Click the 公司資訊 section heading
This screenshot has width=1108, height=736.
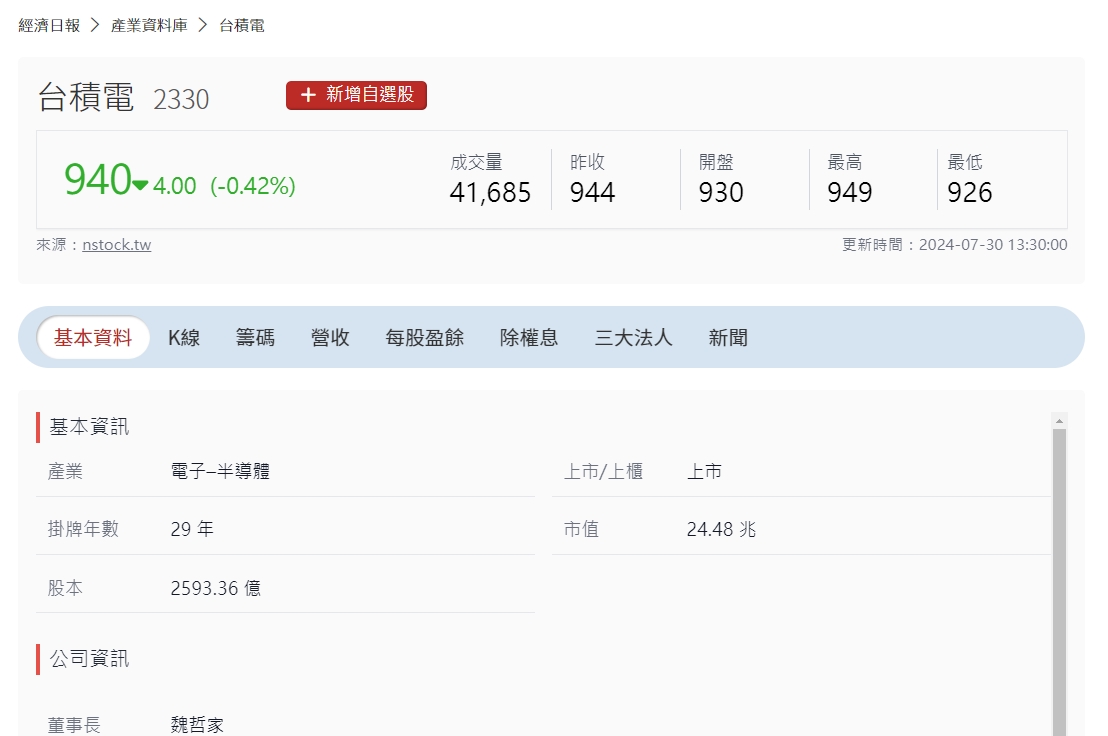coord(89,658)
